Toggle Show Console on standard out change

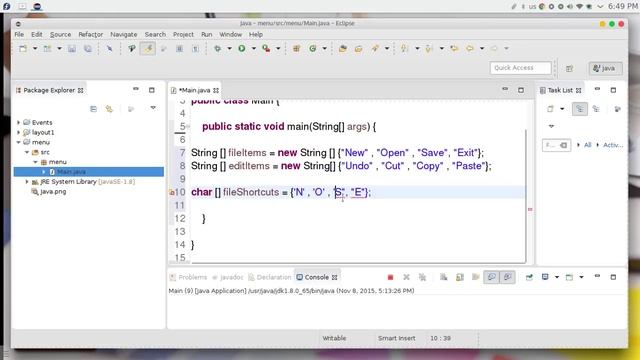[x=491, y=277]
